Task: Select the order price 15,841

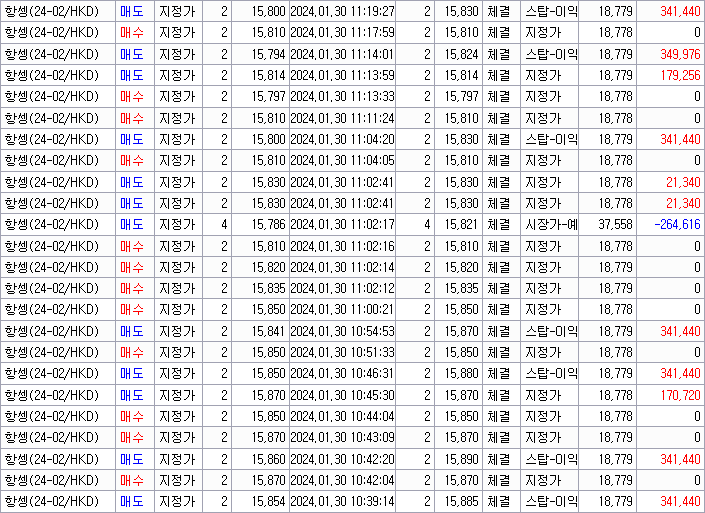Action: click(268, 331)
